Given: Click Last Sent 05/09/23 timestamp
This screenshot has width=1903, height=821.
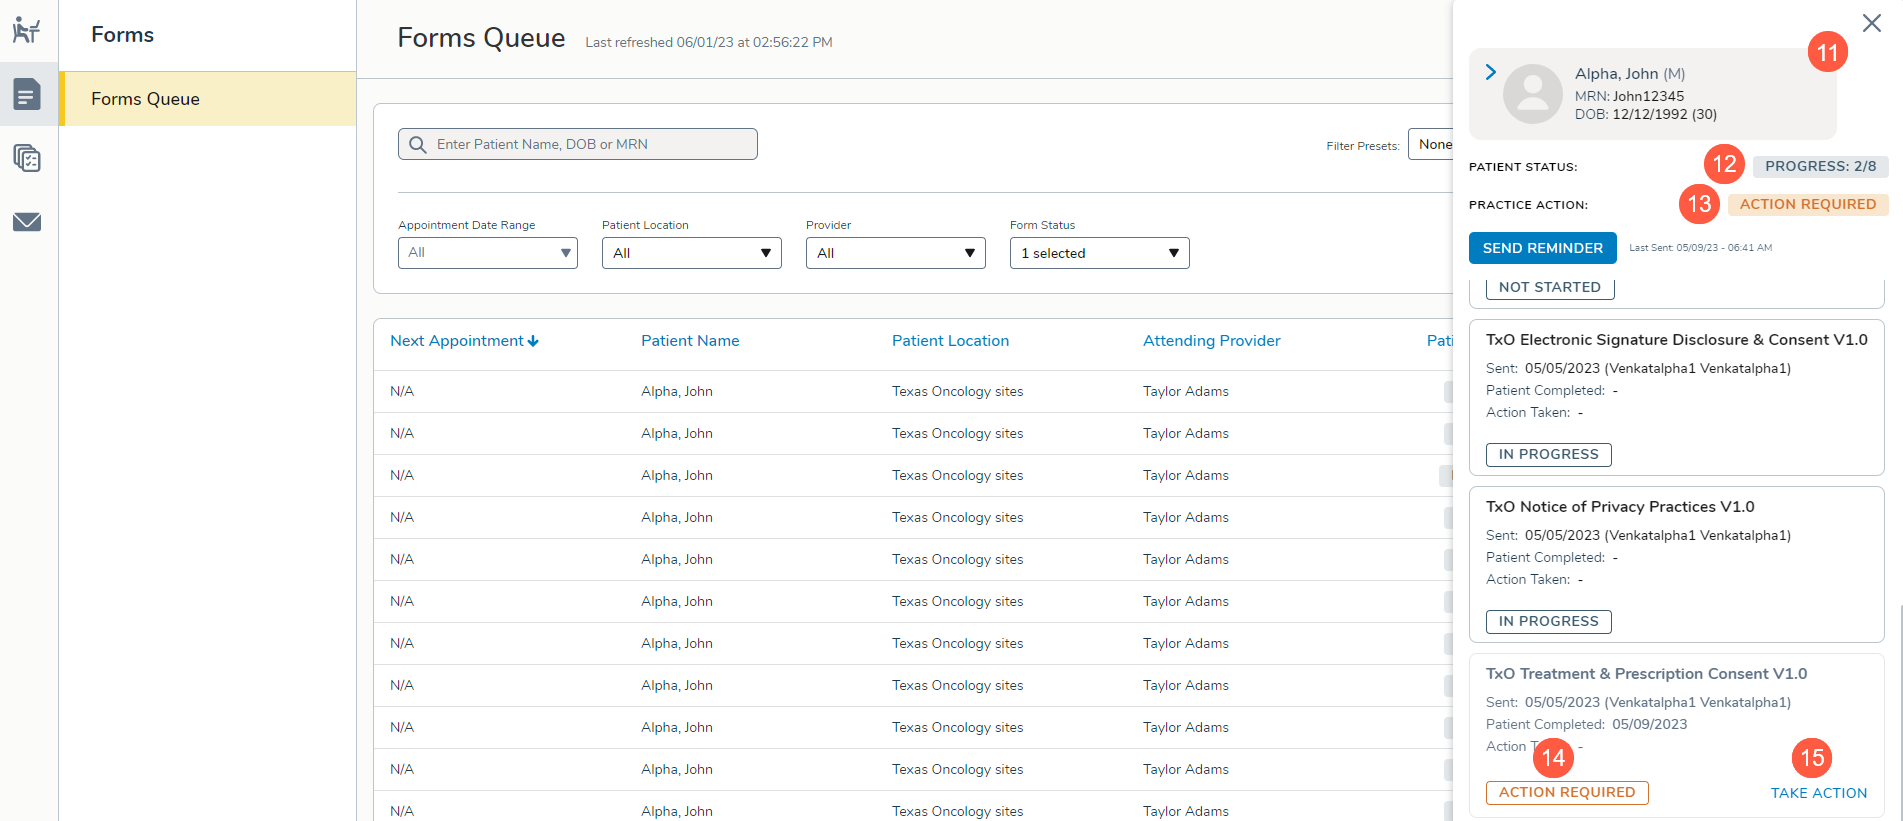Looking at the screenshot, I should 1700,248.
